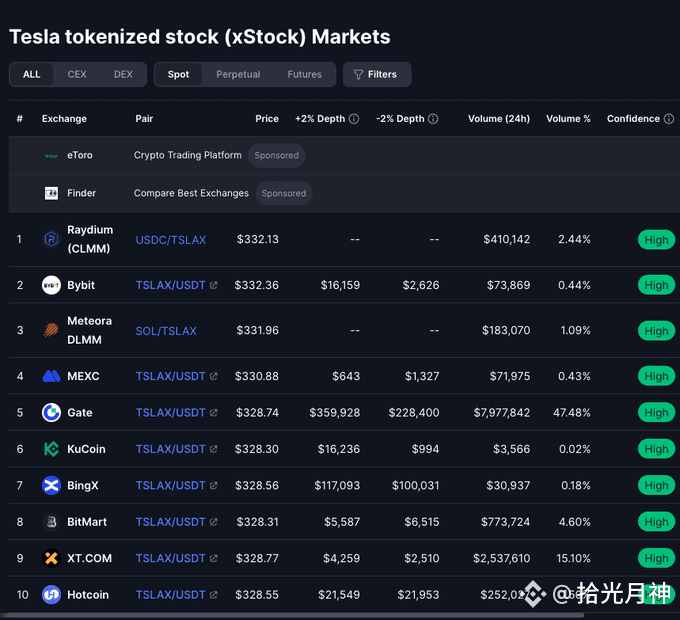The width and height of the screenshot is (680, 620).
Task: Sort by the Price column header
Action: (267, 119)
